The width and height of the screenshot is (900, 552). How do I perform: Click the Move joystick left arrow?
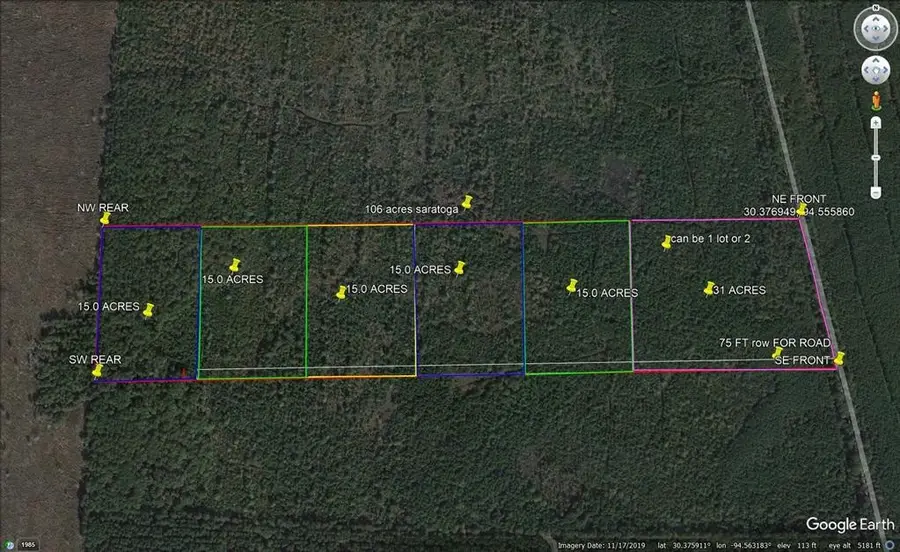[866, 70]
